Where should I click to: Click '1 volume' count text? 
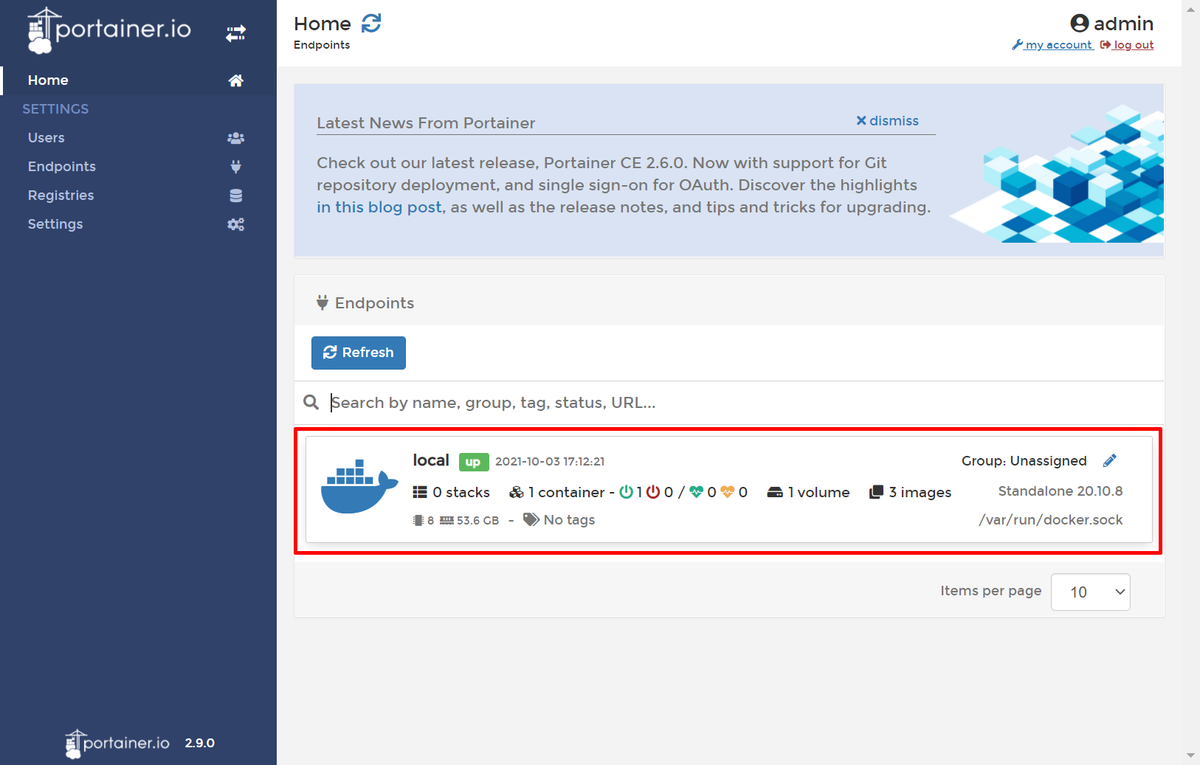819,492
